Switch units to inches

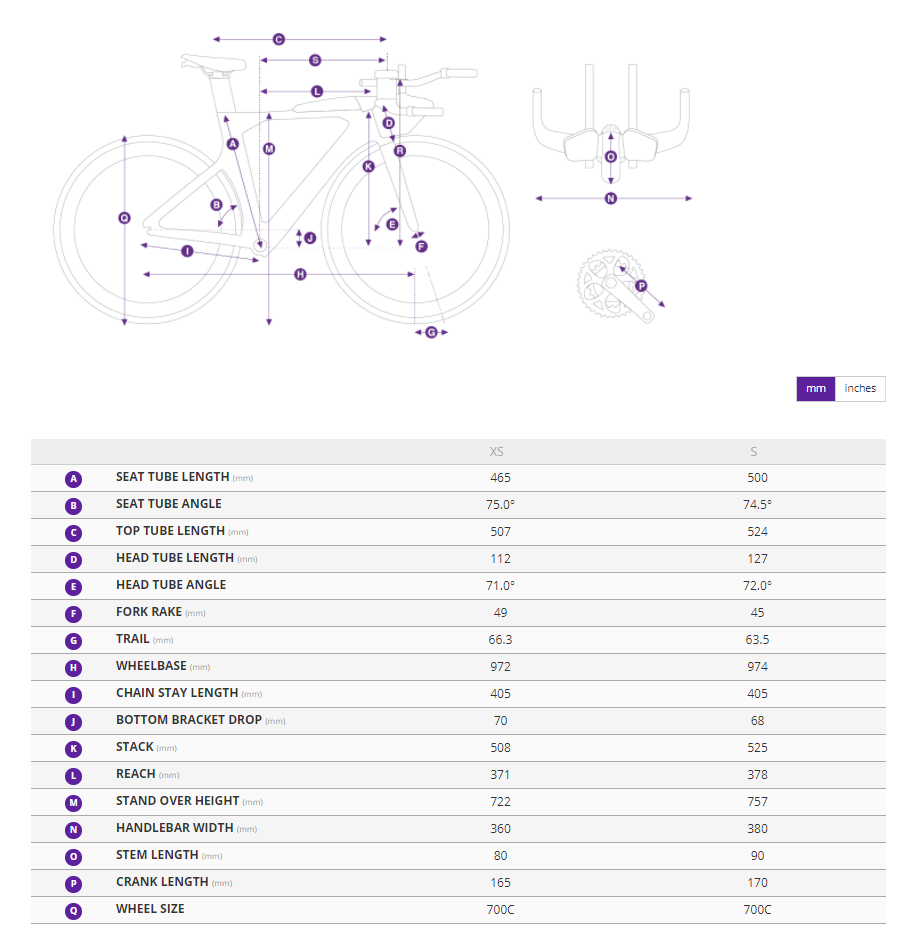pyautogui.click(x=860, y=389)
